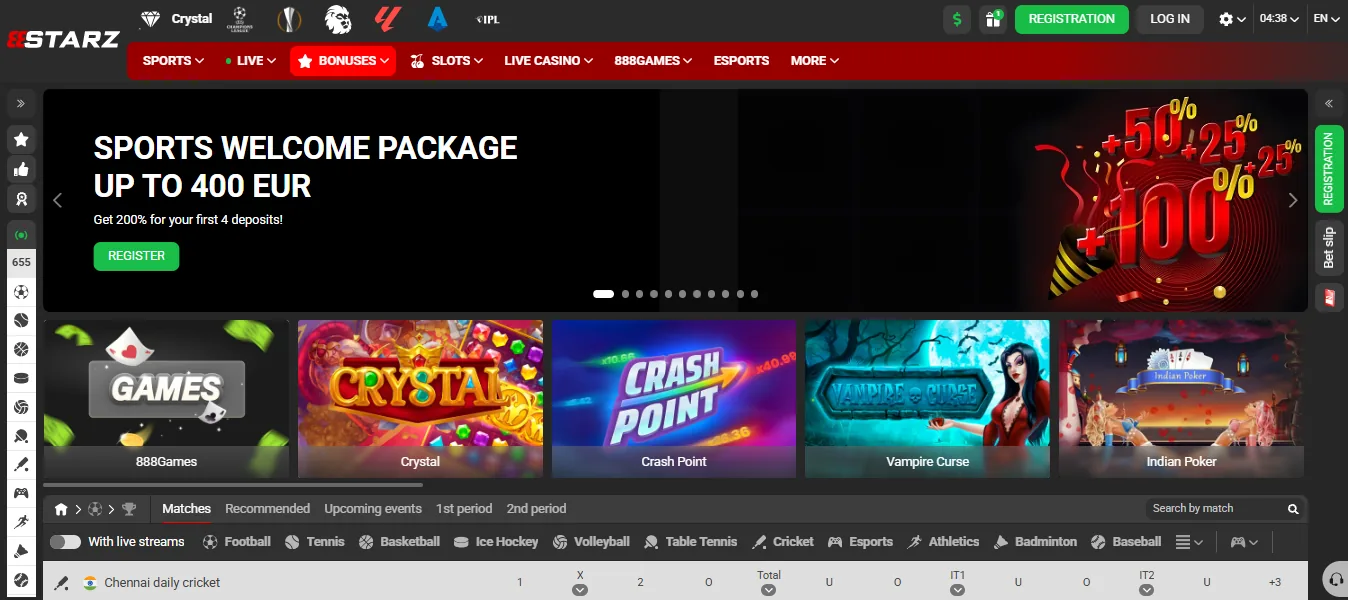Toggle the With live streams switch
Screen dimensions: 1348x600
click(65, 542)
